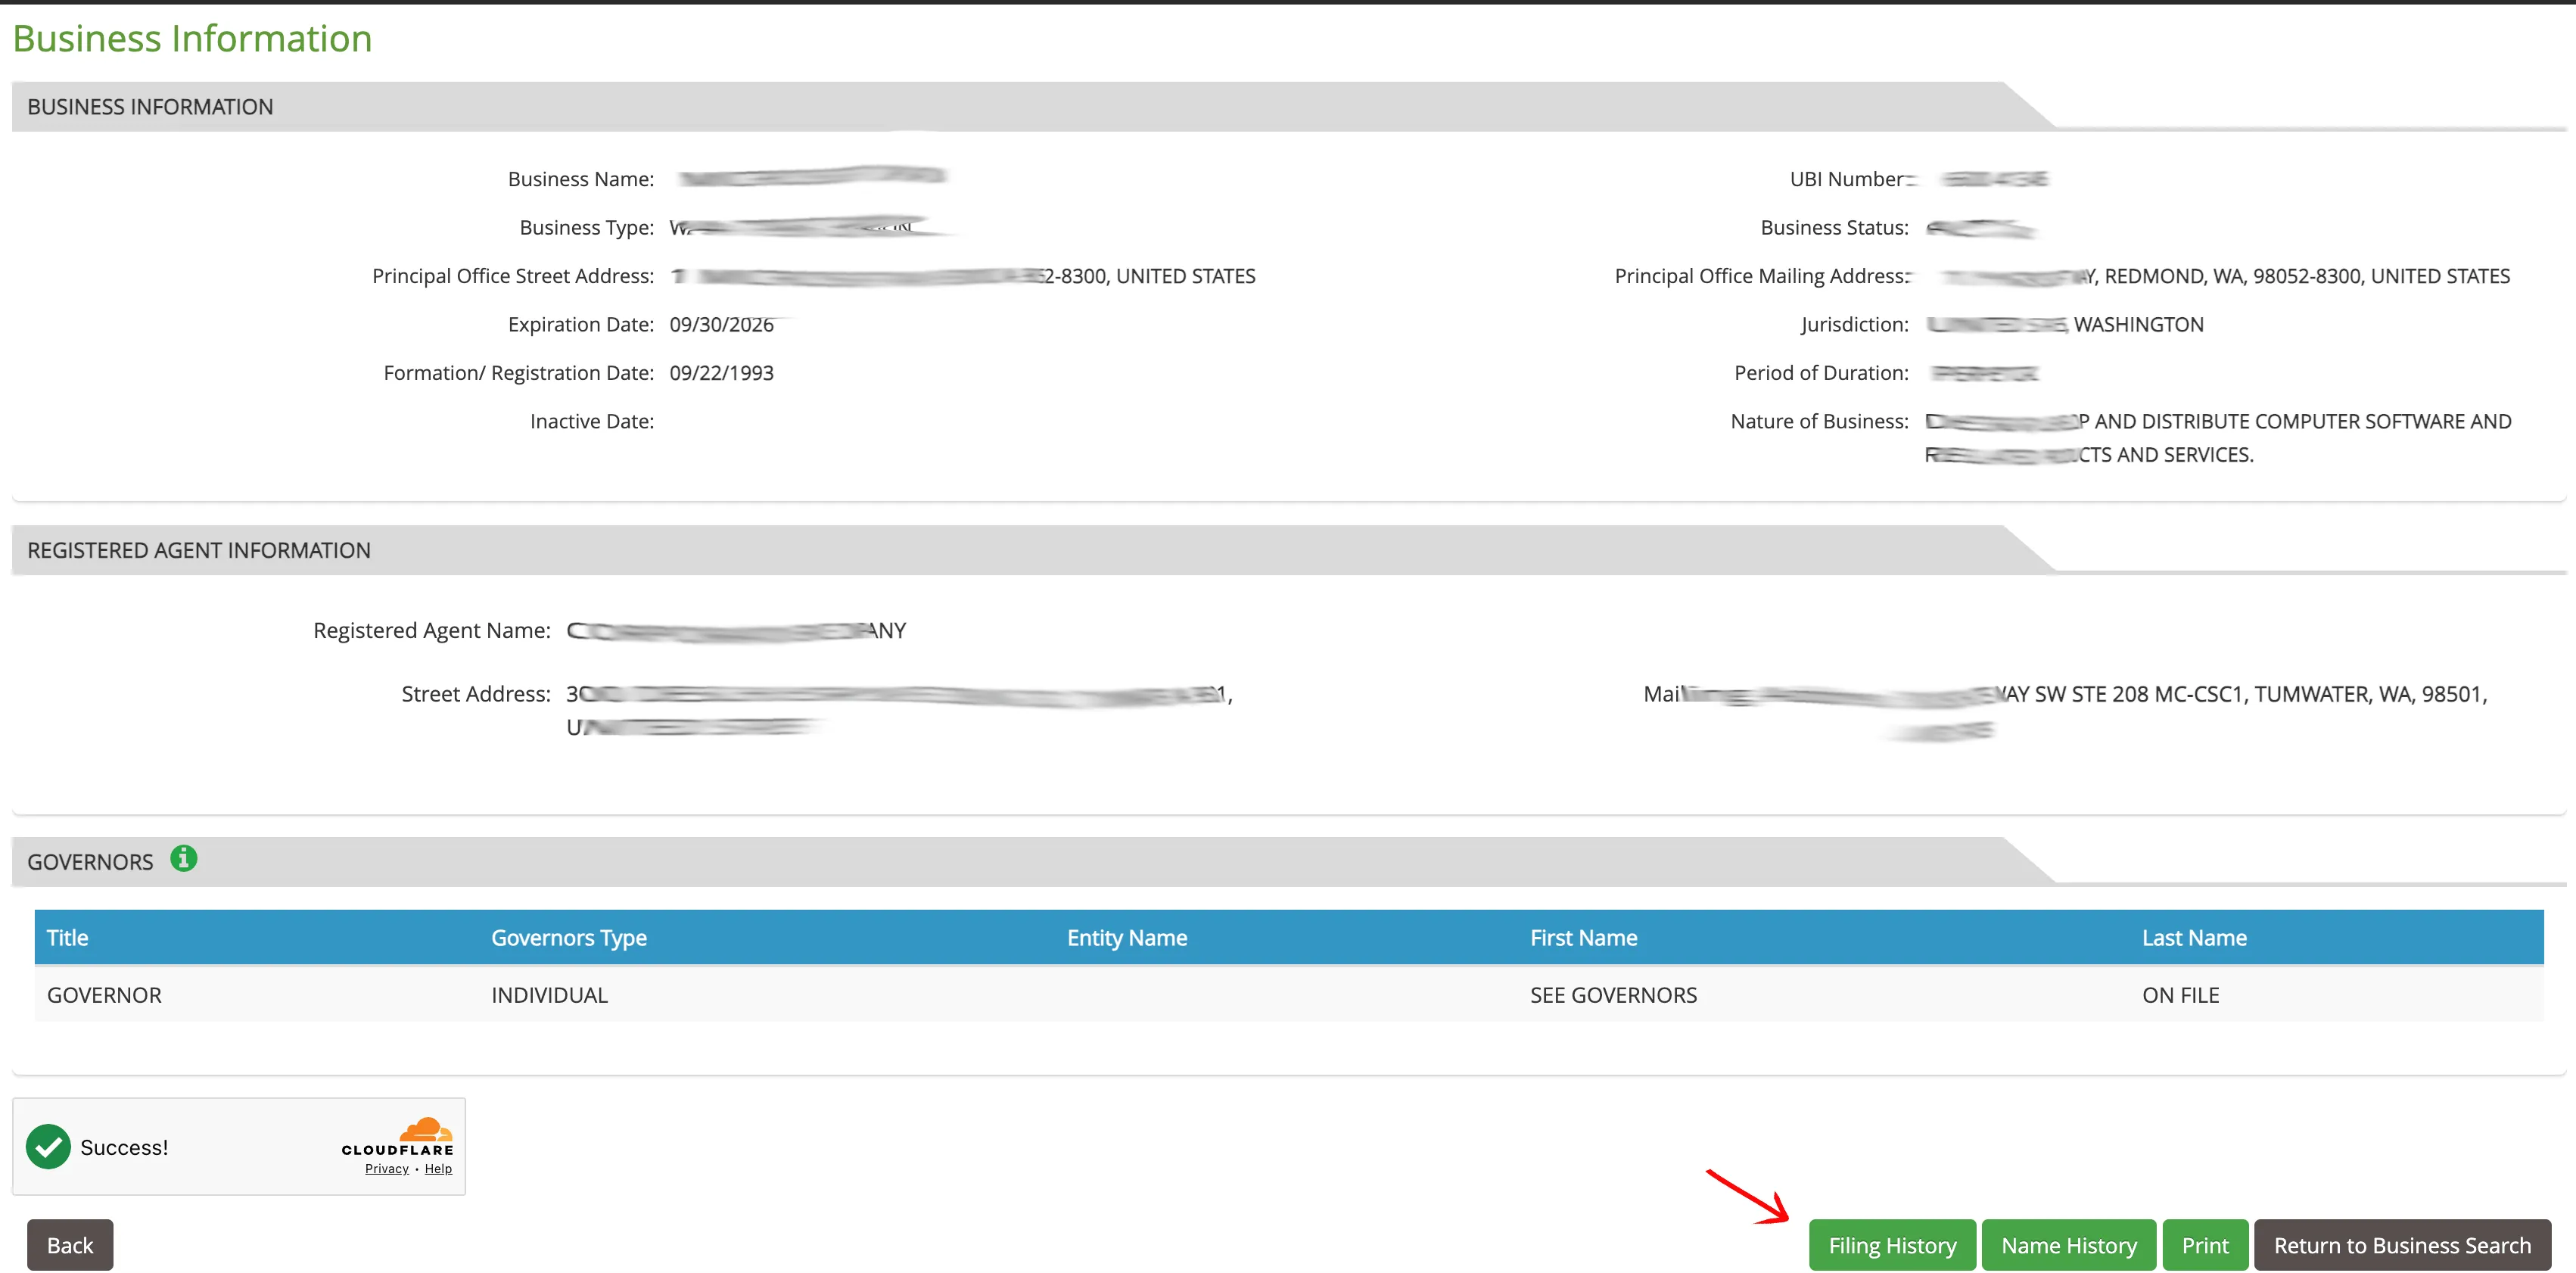This screenshot has width=2576, height=1273.
Task: Open the Filing History page
Action: pyautogui.click(x=1892, y=1245)
